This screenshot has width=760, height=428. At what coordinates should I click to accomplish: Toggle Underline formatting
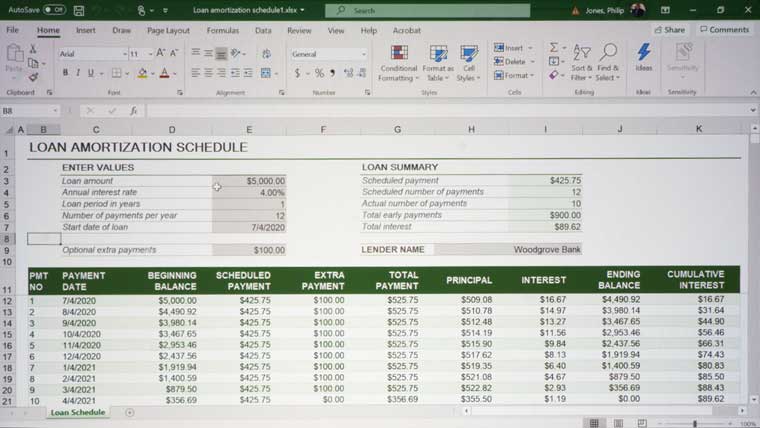tap(92, 73)
